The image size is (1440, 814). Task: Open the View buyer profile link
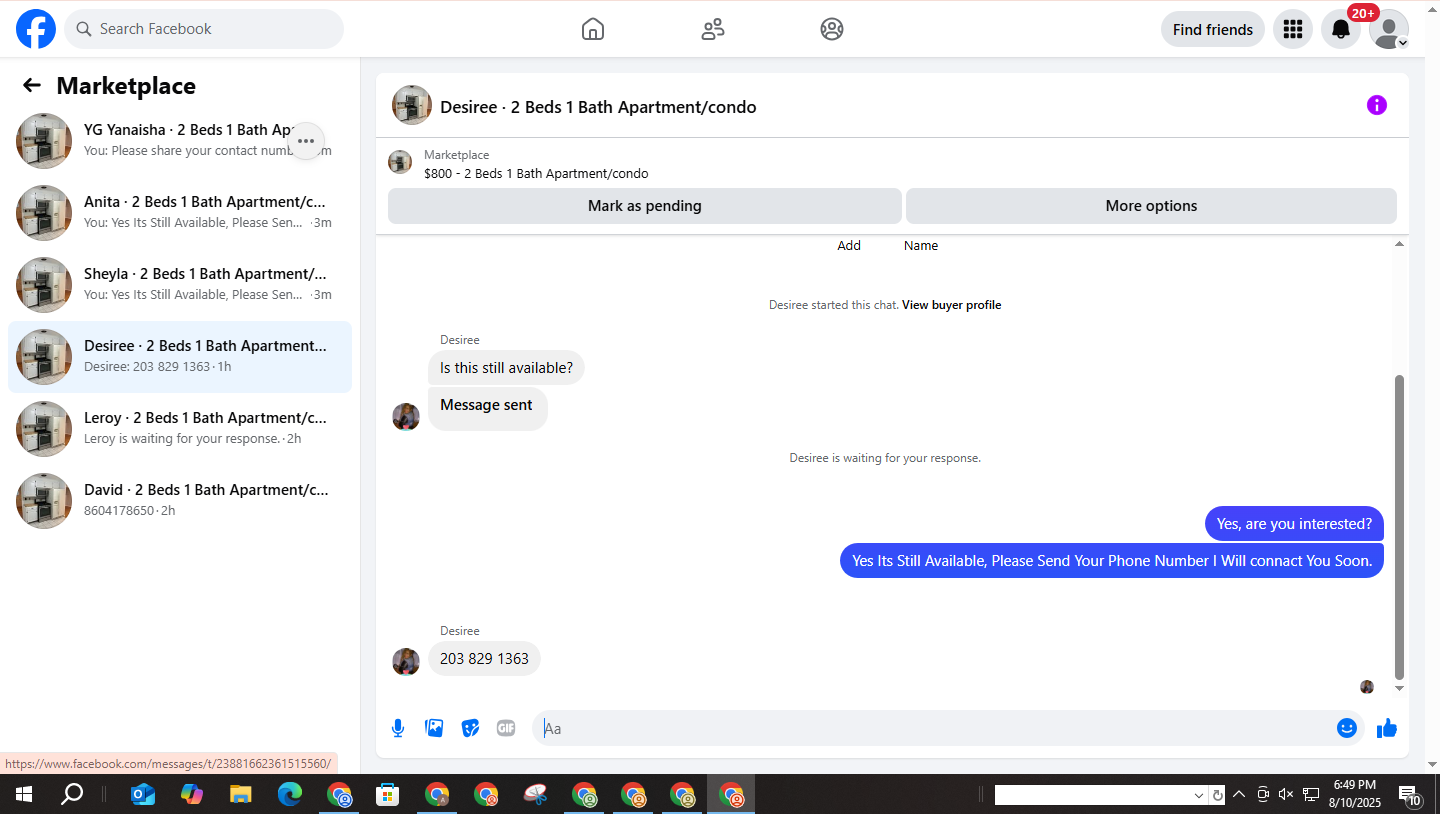point(951,305)
